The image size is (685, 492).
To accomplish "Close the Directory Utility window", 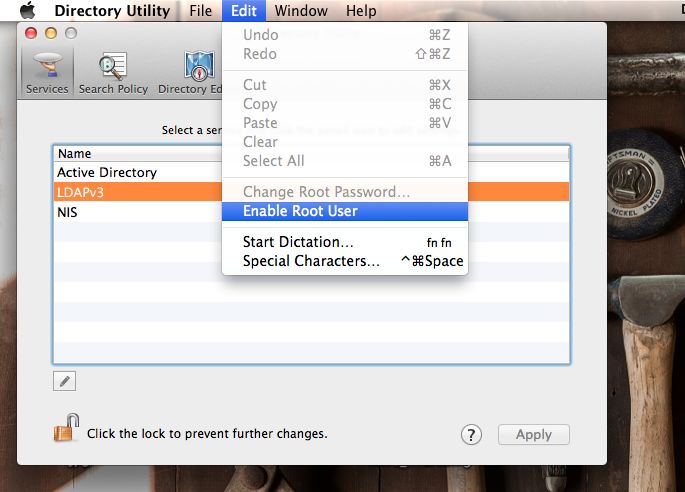I will [31, 33].
